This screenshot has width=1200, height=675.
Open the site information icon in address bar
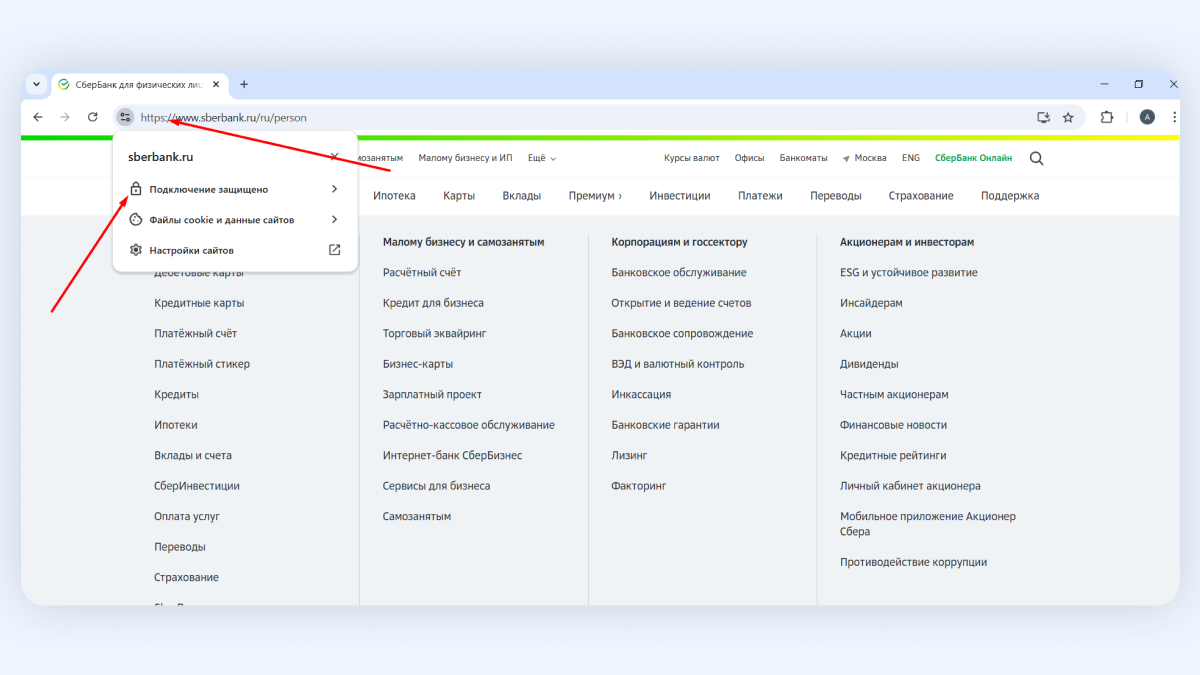tap(125, 117)
